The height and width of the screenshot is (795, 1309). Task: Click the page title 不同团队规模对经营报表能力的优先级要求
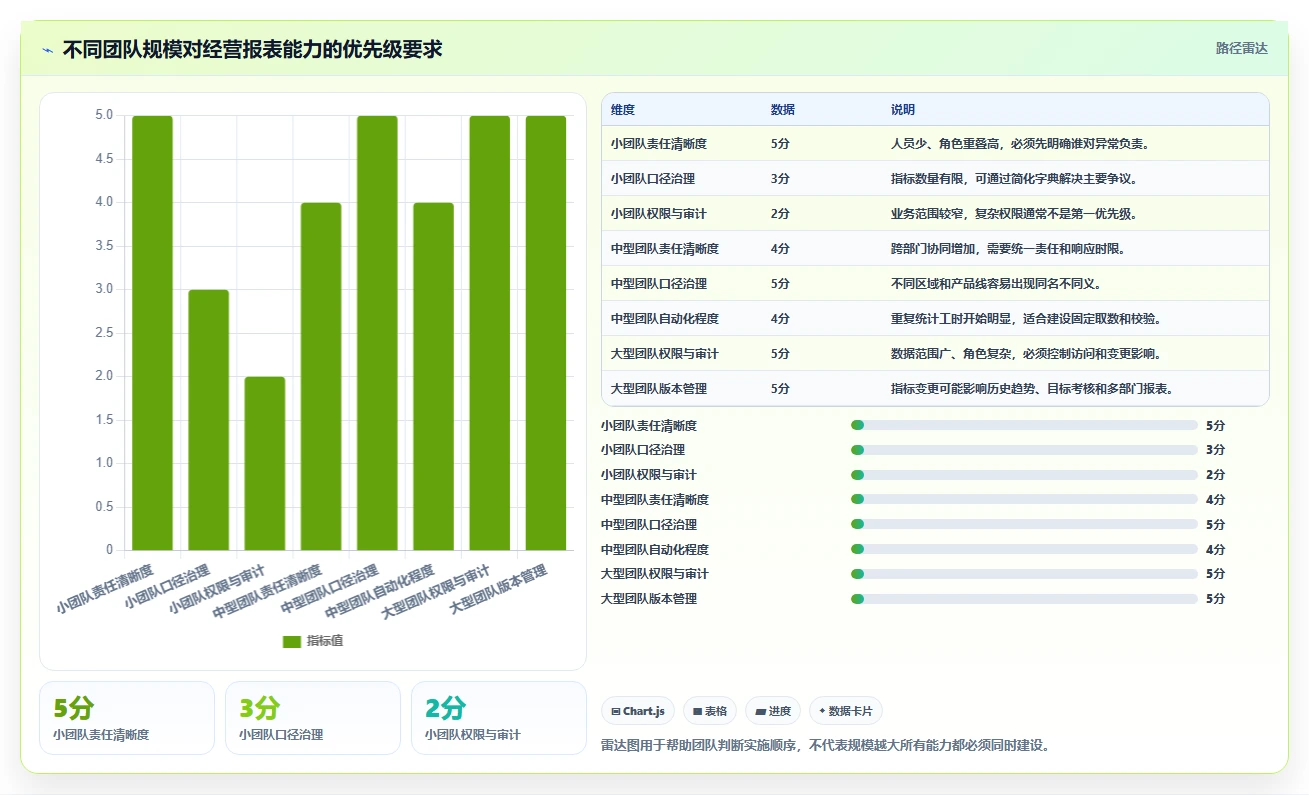[252, 50]
